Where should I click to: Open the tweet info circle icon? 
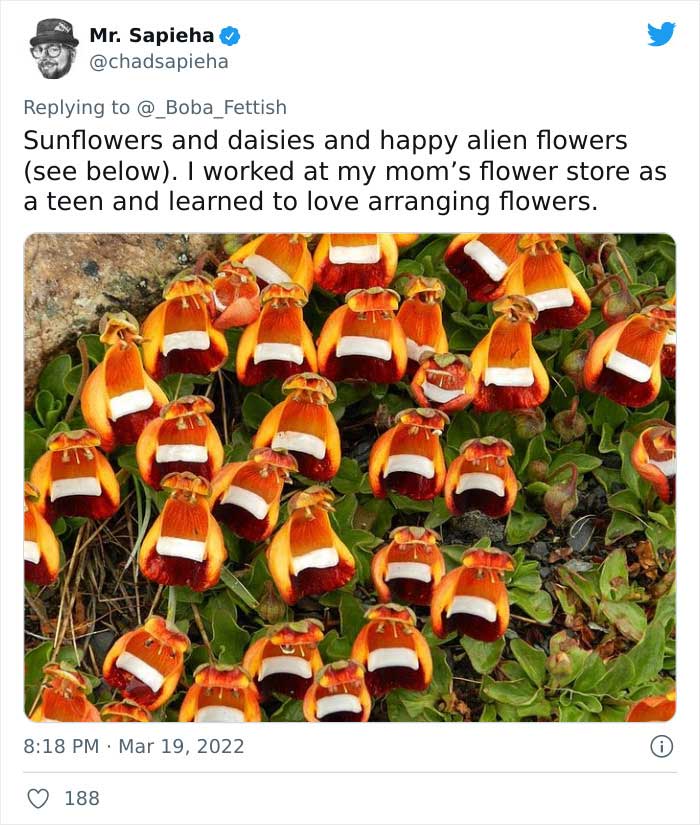coord(662,747)
